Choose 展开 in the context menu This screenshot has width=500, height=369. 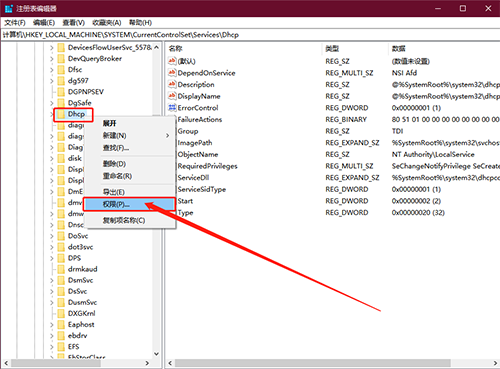tap(130, 123)
